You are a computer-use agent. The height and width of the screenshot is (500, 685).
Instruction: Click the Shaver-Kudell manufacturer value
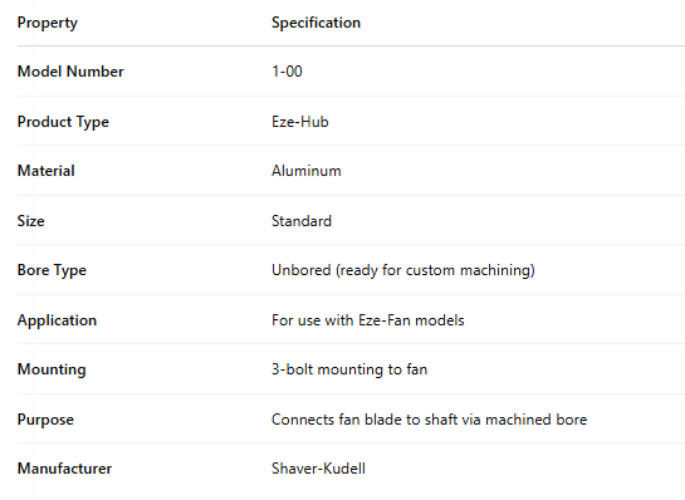coord(318,468)
